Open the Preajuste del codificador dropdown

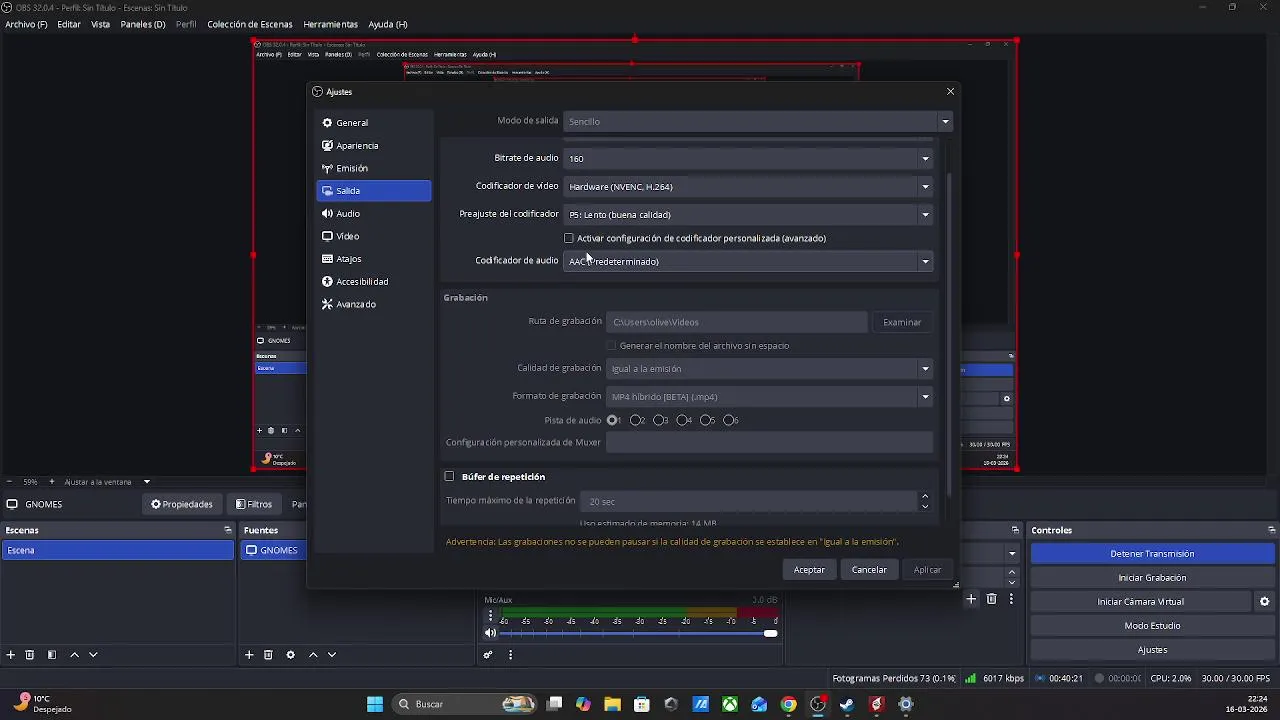point(748,214)
